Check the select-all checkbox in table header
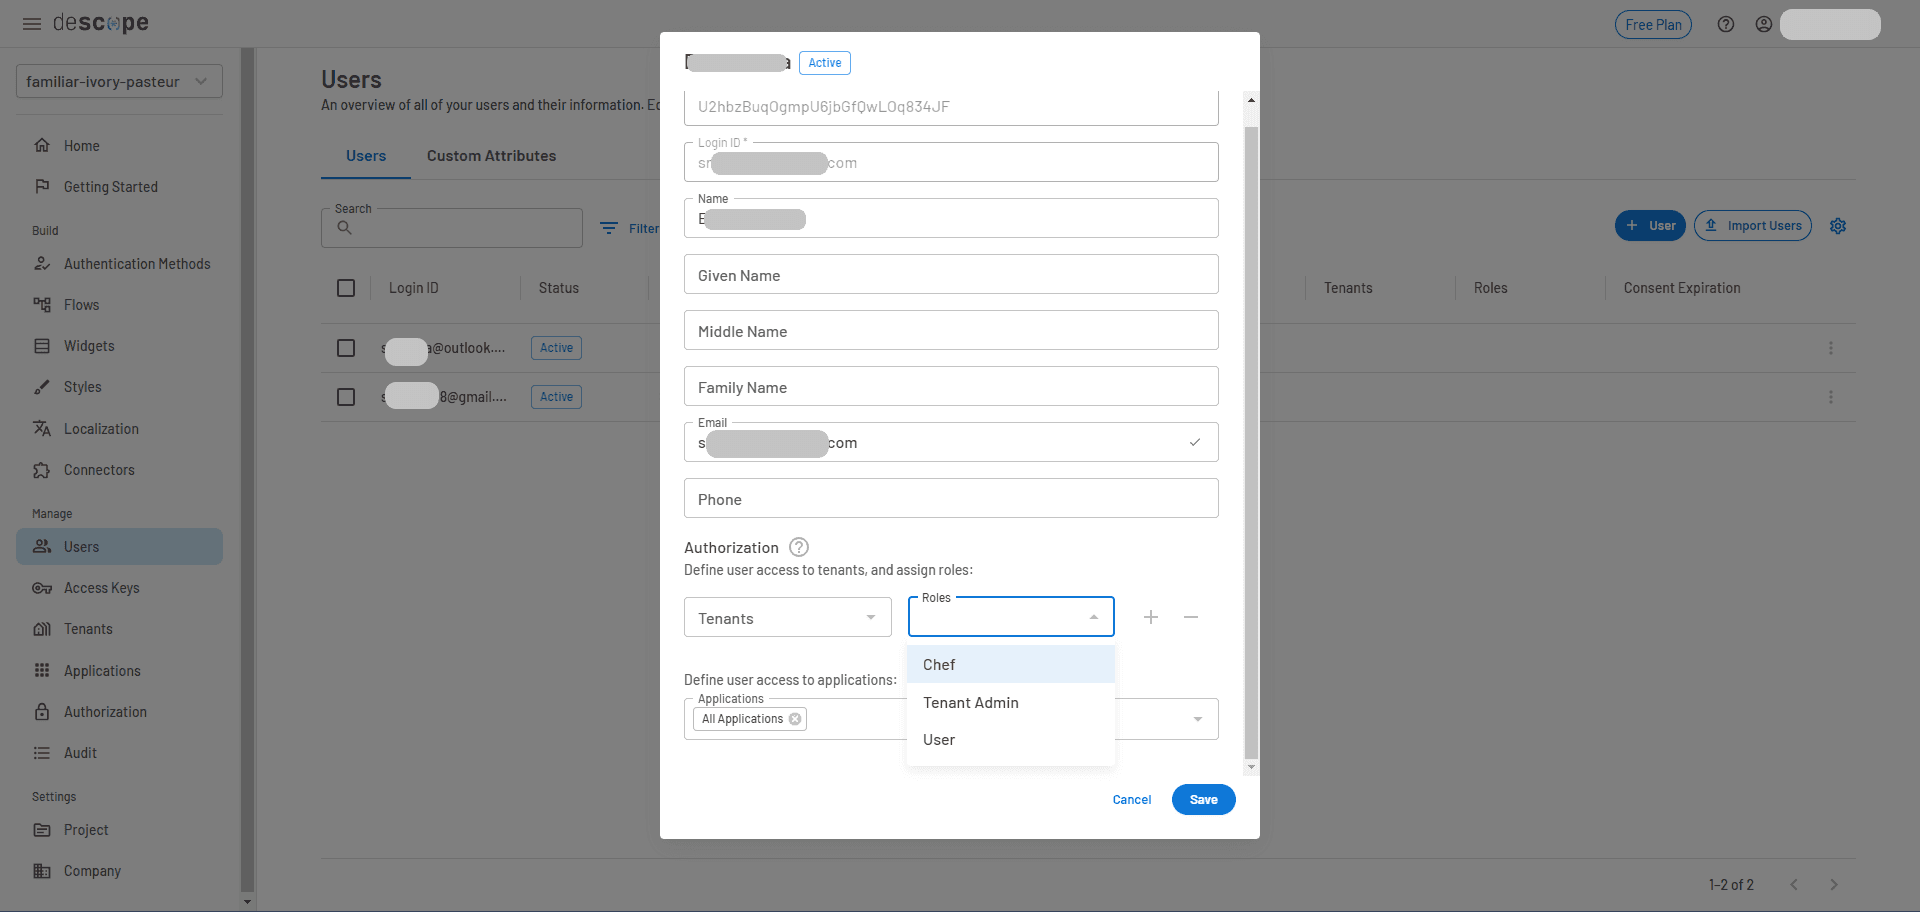The image size is (1920, 912). click(x=346, y=288)
